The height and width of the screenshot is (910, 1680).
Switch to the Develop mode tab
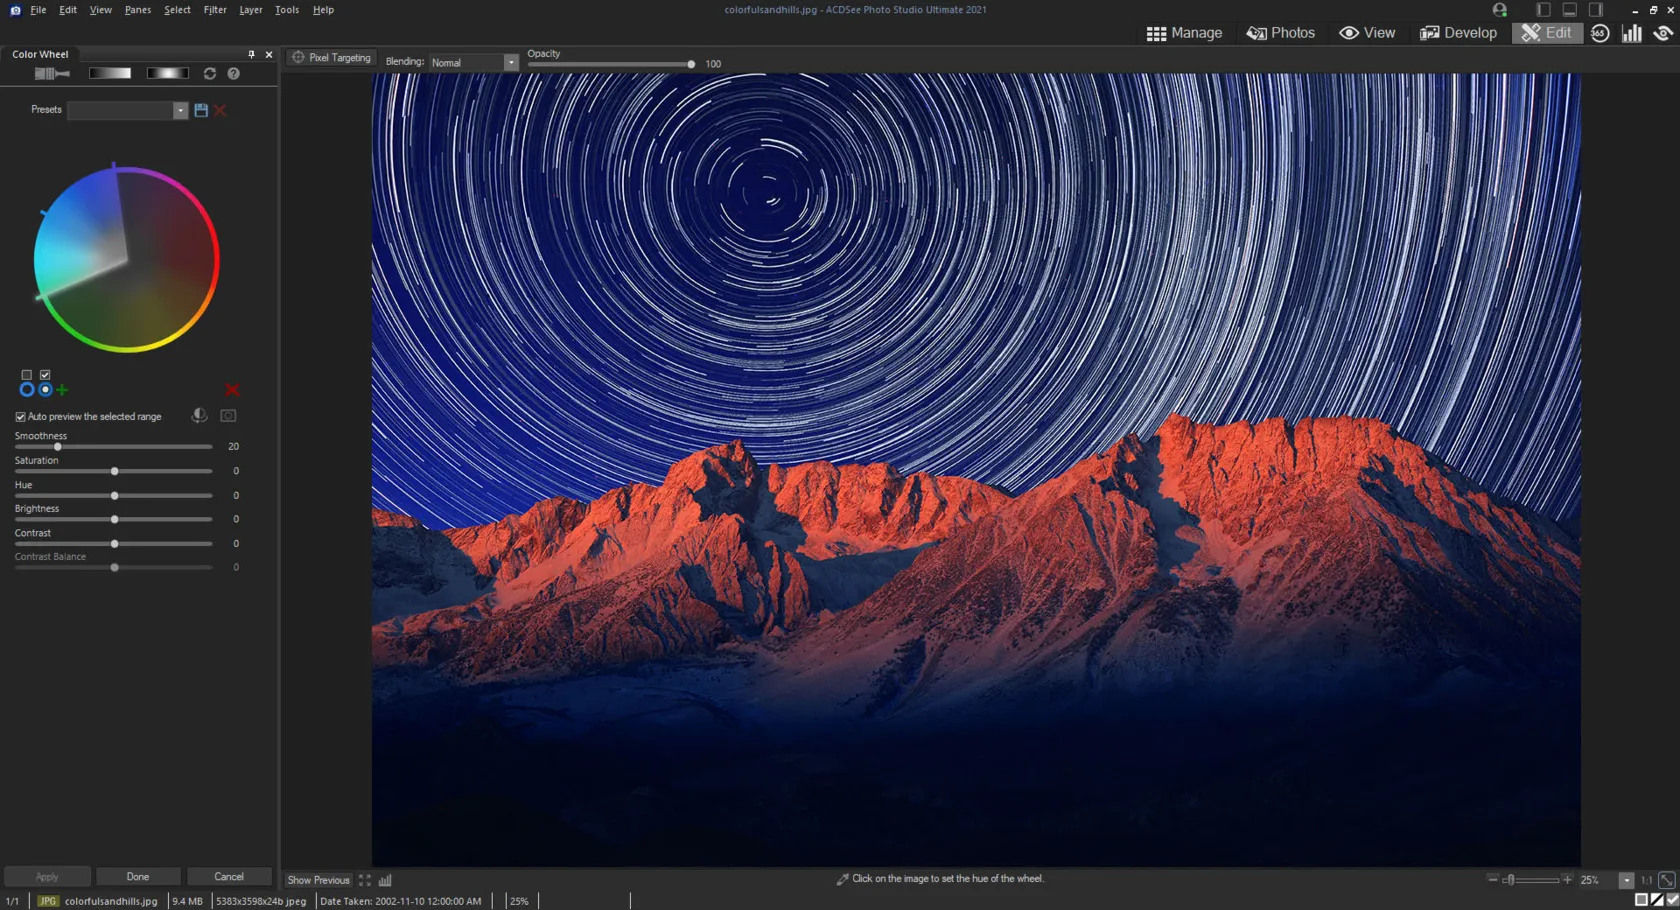point(1458,33)
